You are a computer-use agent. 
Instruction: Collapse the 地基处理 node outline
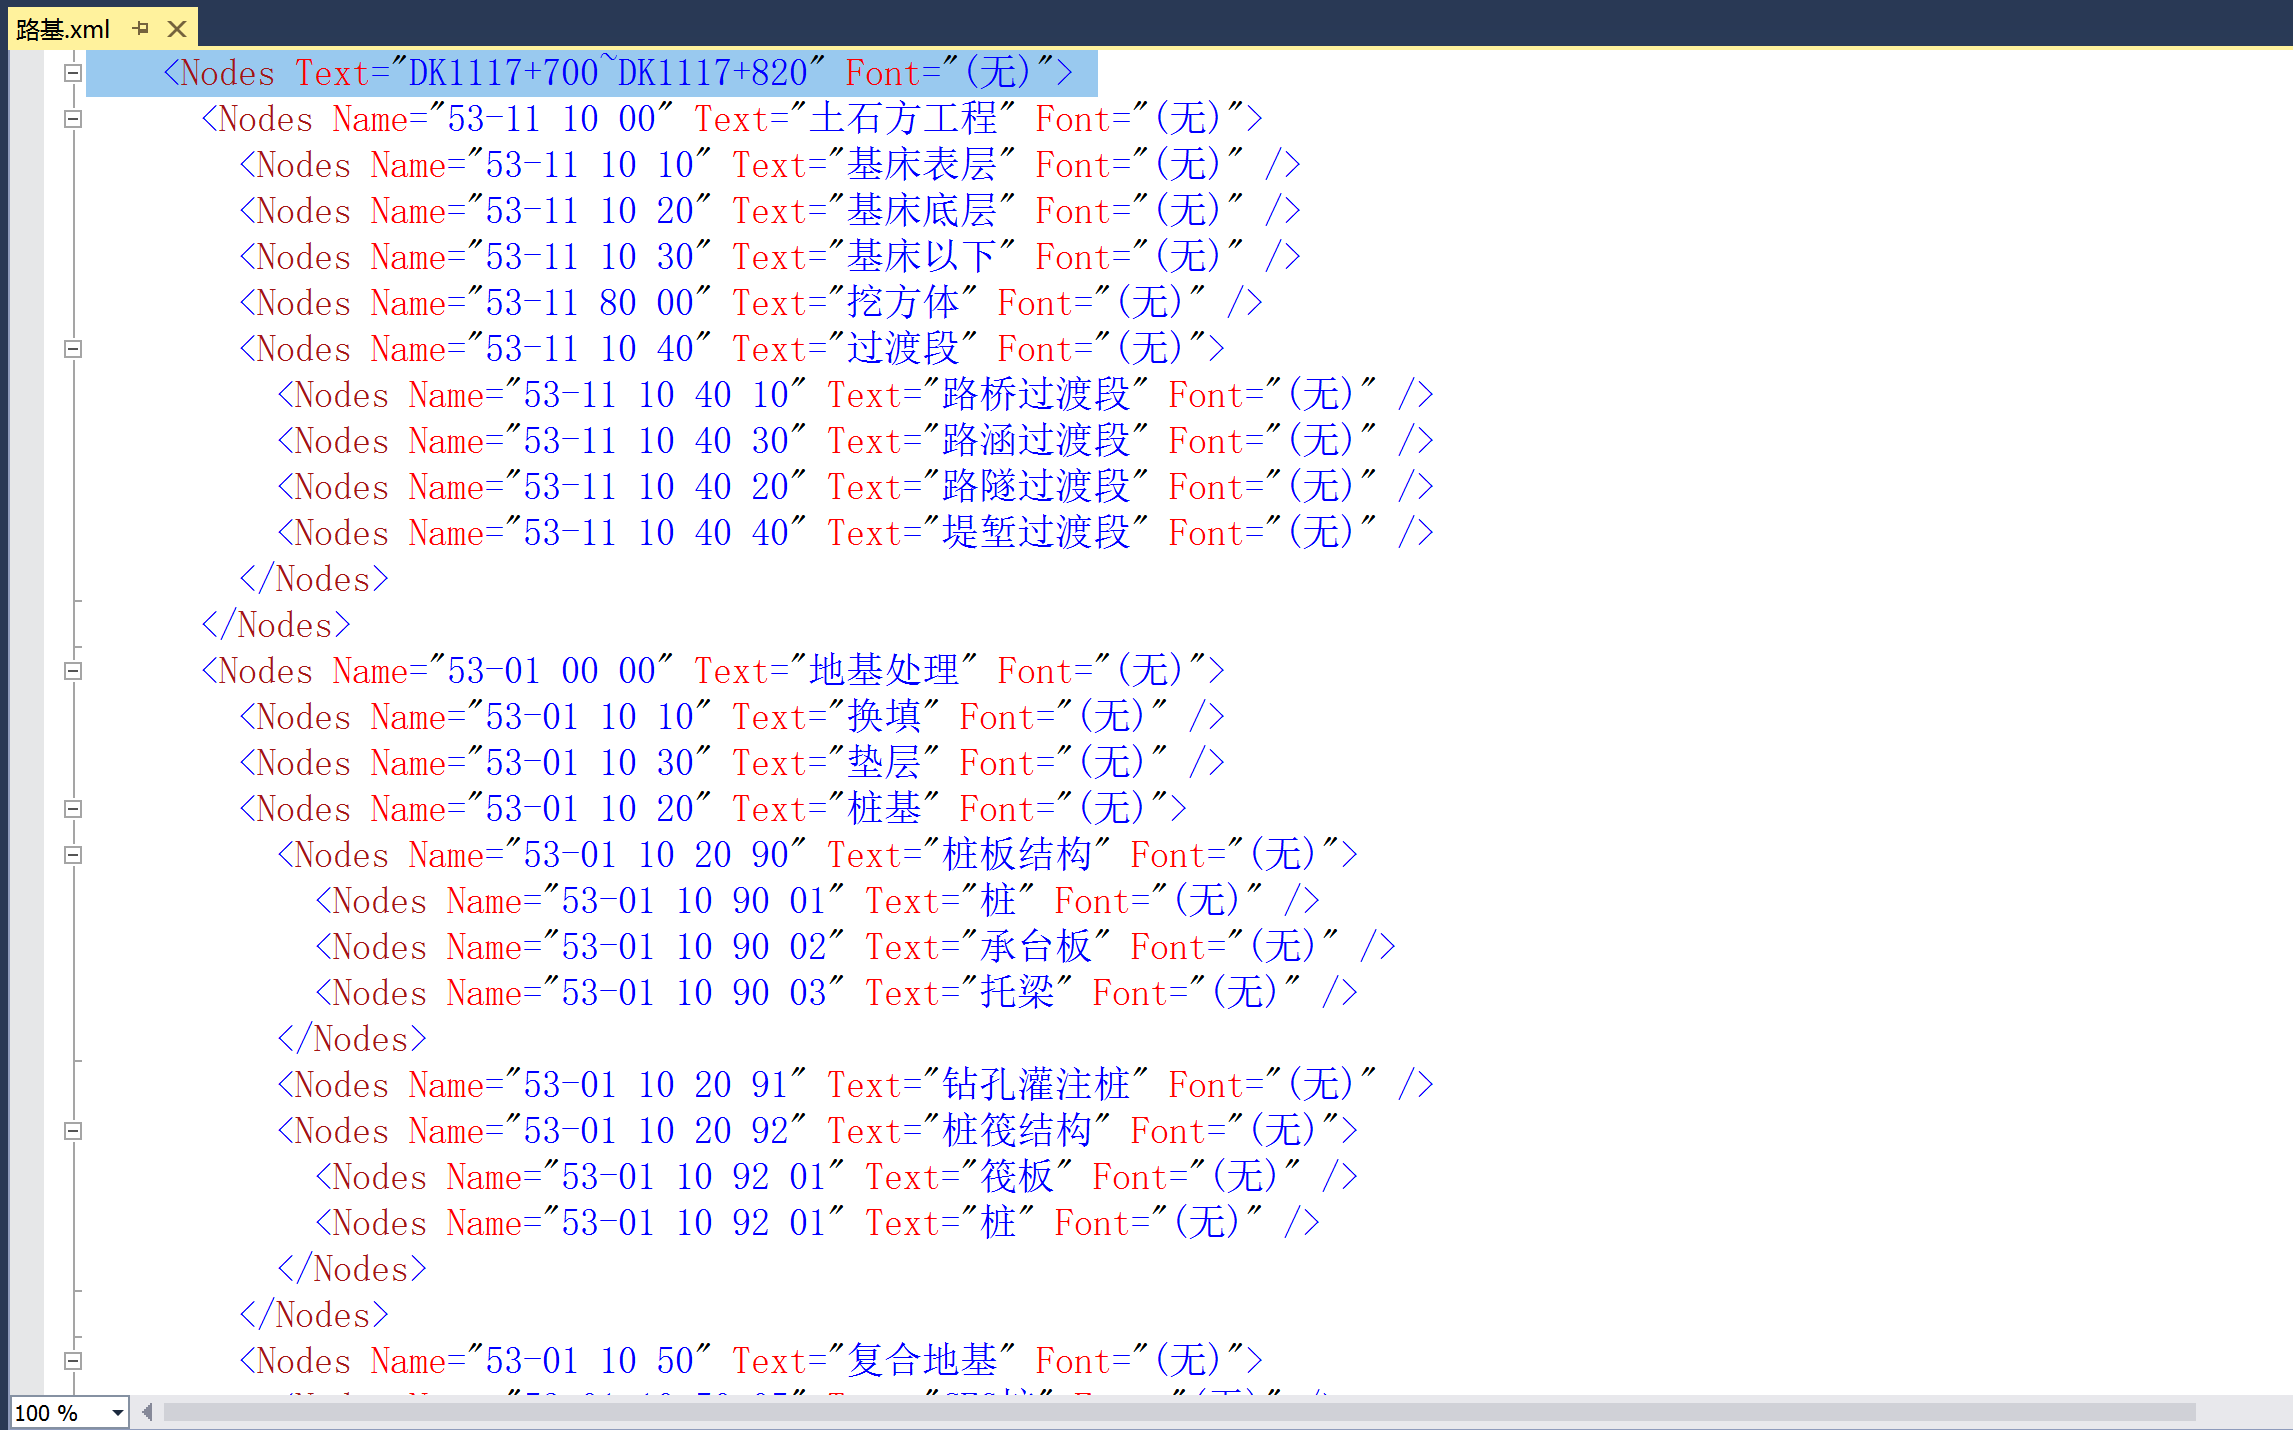(73, 671)
